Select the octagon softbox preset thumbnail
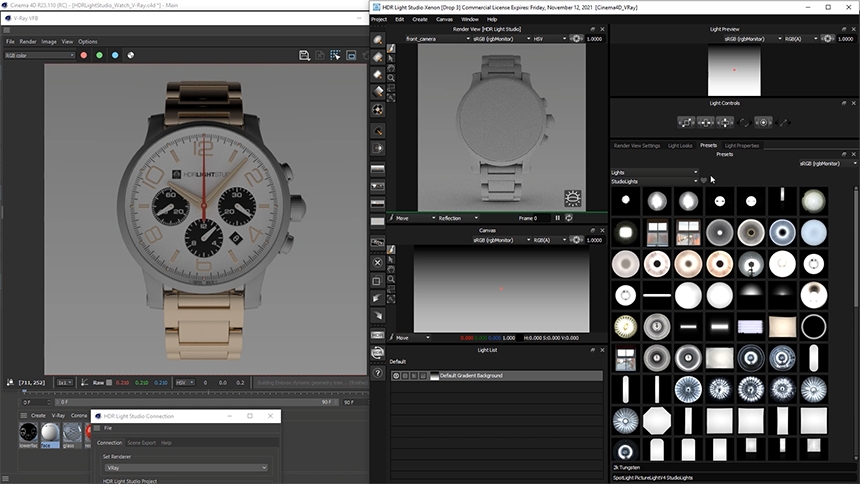 pyautogui.click(x=657, y=420)
